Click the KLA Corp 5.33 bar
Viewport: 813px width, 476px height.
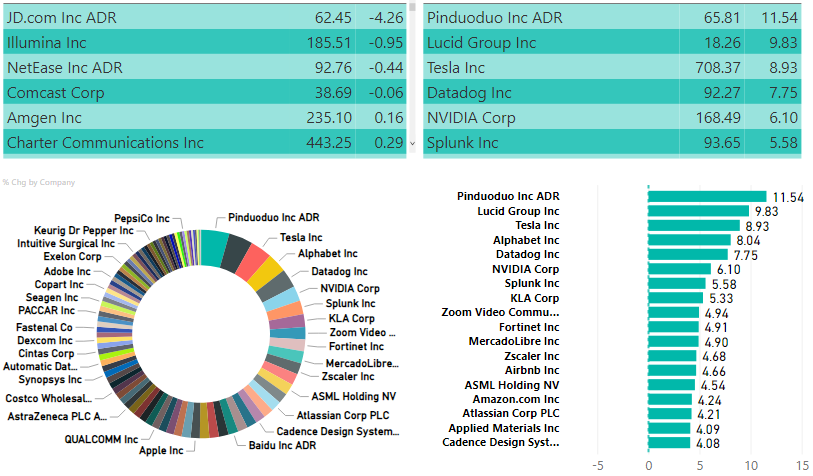(x=676, y=298)
